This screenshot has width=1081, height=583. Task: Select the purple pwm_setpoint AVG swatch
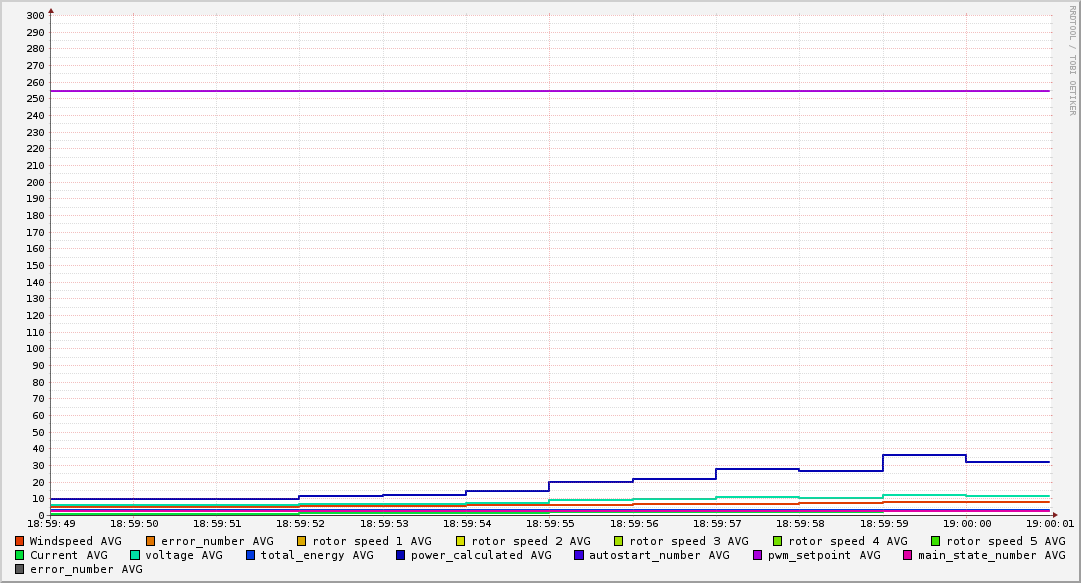(x=757, y=555)
